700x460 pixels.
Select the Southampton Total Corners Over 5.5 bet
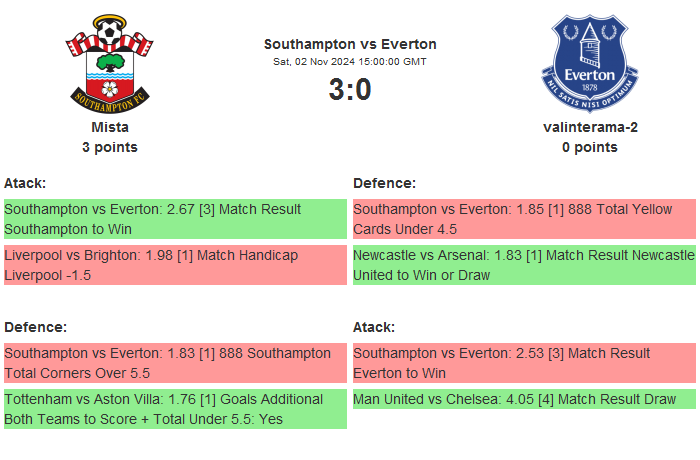click(175, 363)
